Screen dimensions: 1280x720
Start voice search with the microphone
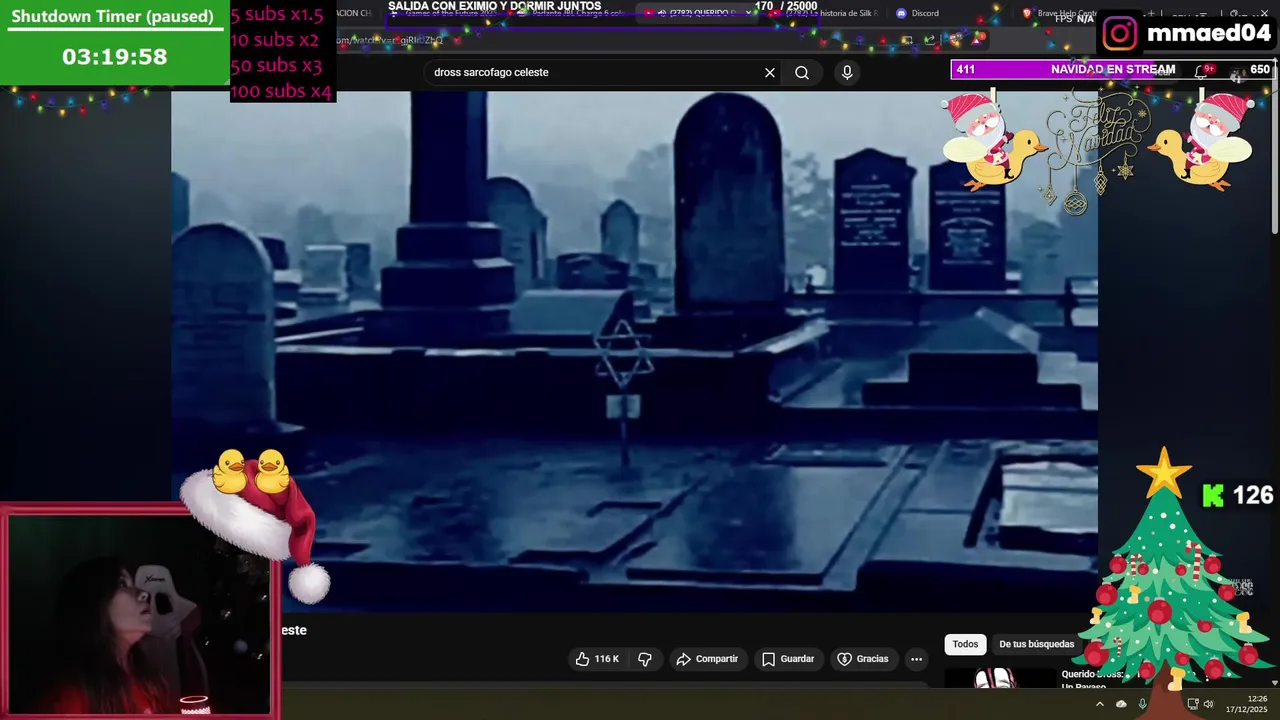tap(847, 72)
